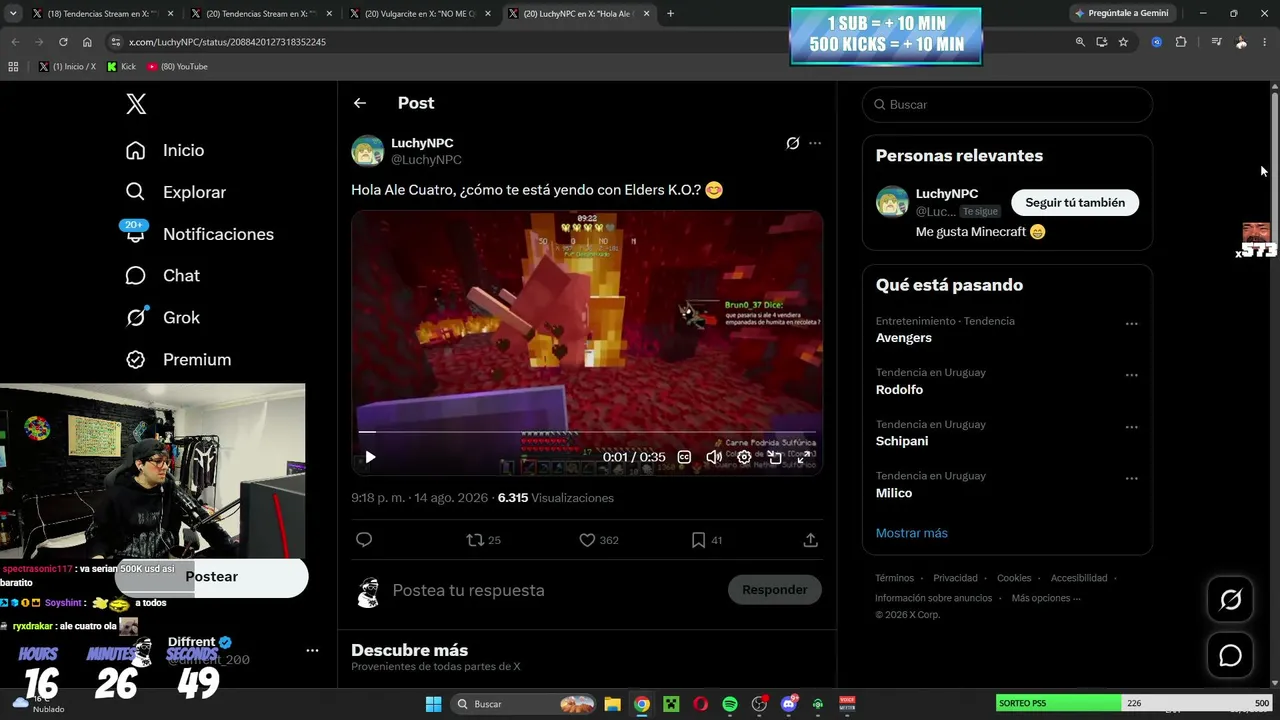Open the tab search dropdown arrow
Screen dimensions: 1280x720
point(13,13)
